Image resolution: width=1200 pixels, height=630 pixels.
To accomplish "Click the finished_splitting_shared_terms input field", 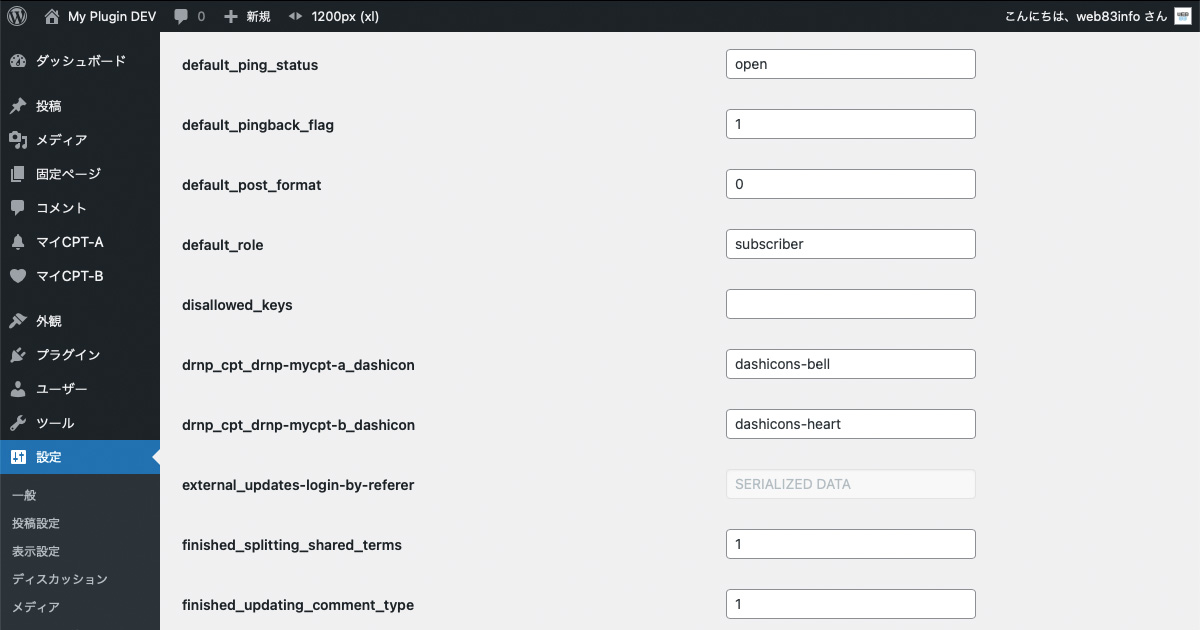I will coord(851,544).
